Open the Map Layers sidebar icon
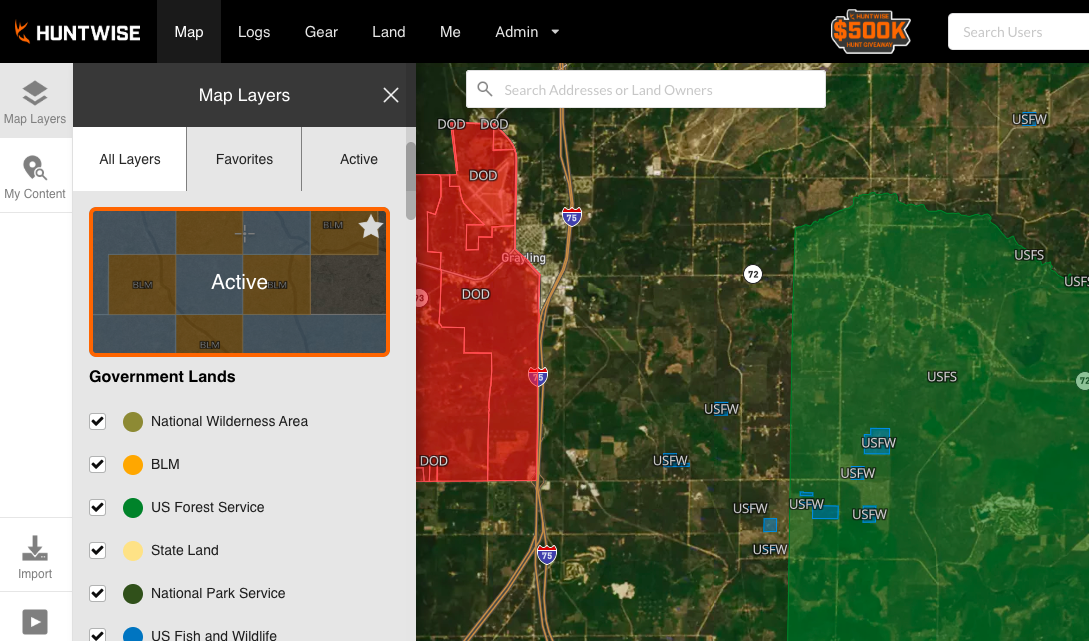 tap(35, 101)
